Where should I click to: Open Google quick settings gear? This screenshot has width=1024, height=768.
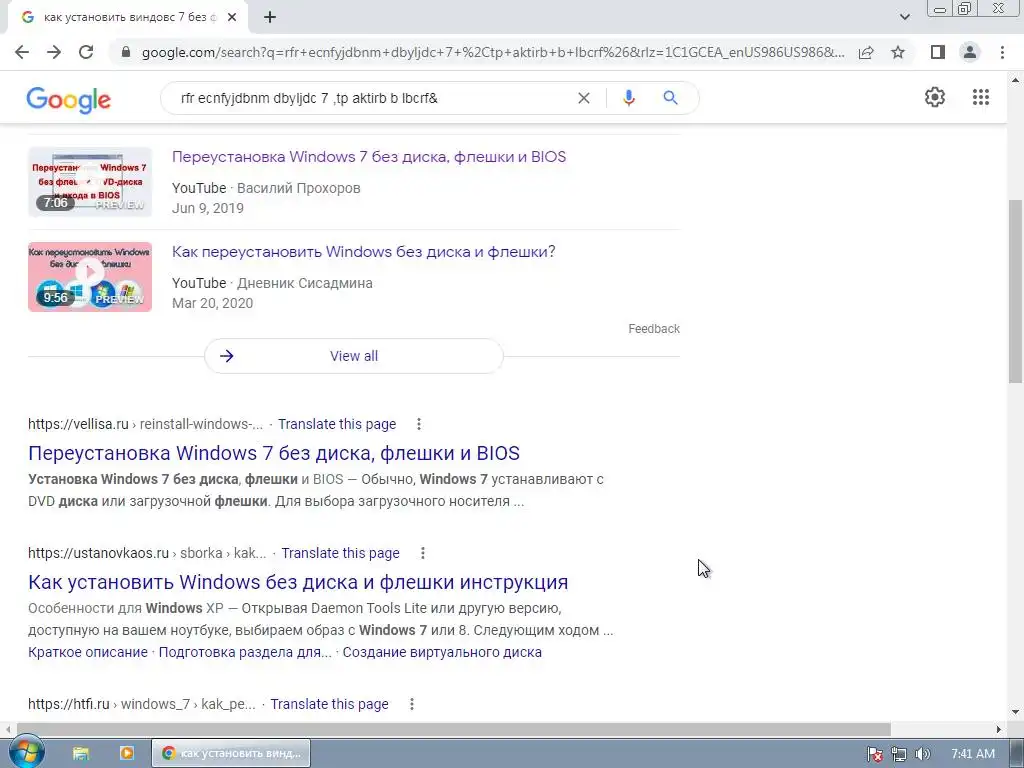(x=935, y=97)
